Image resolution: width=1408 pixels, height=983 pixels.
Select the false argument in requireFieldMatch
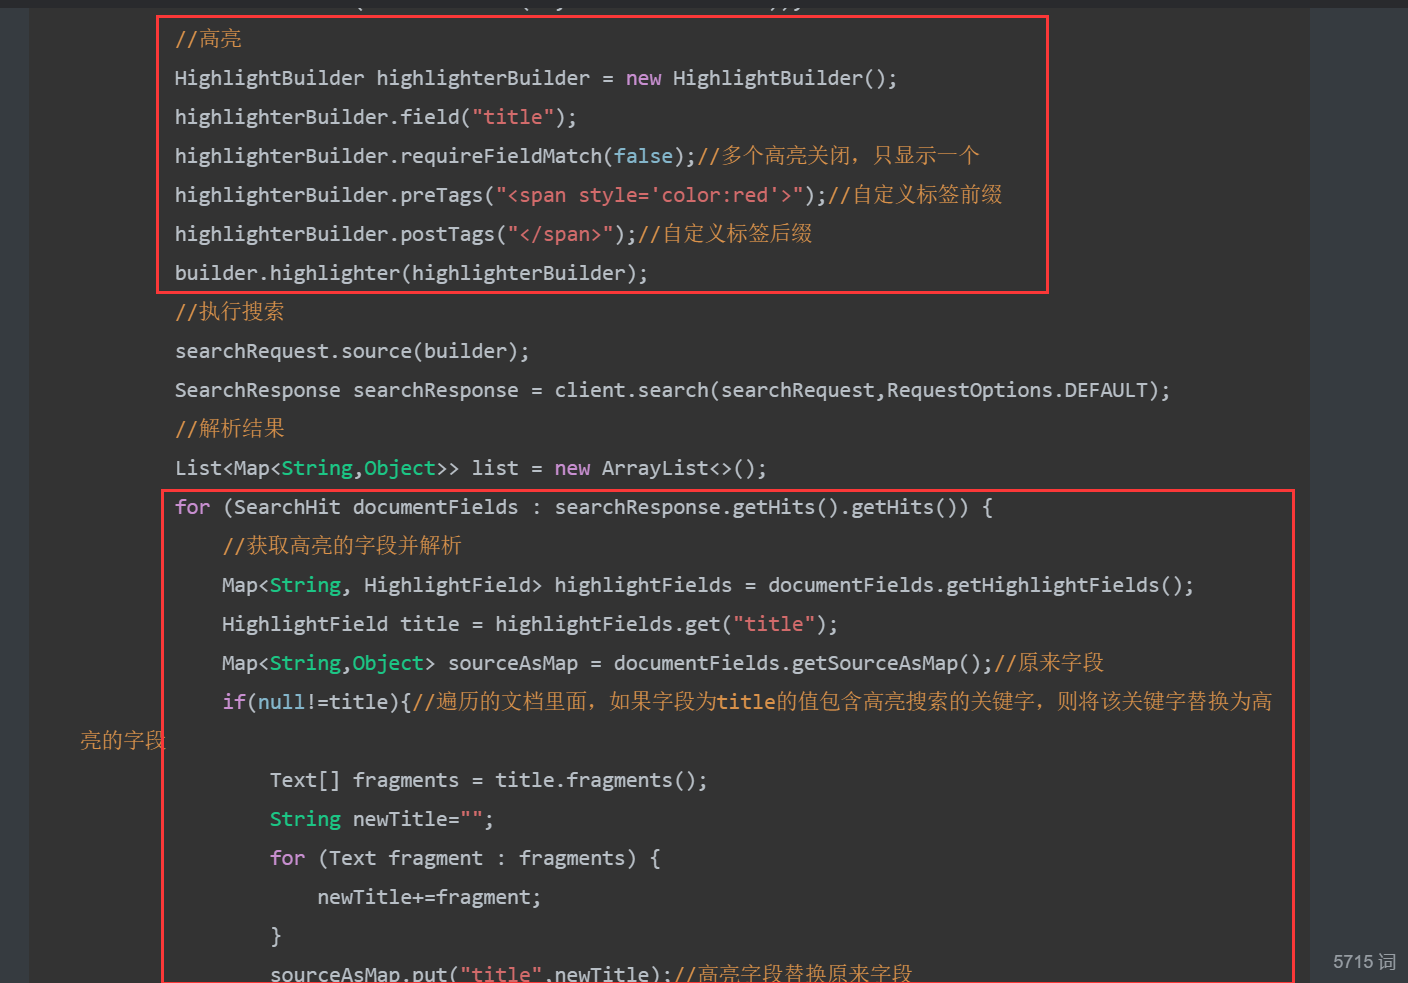(x=643, y=156)
